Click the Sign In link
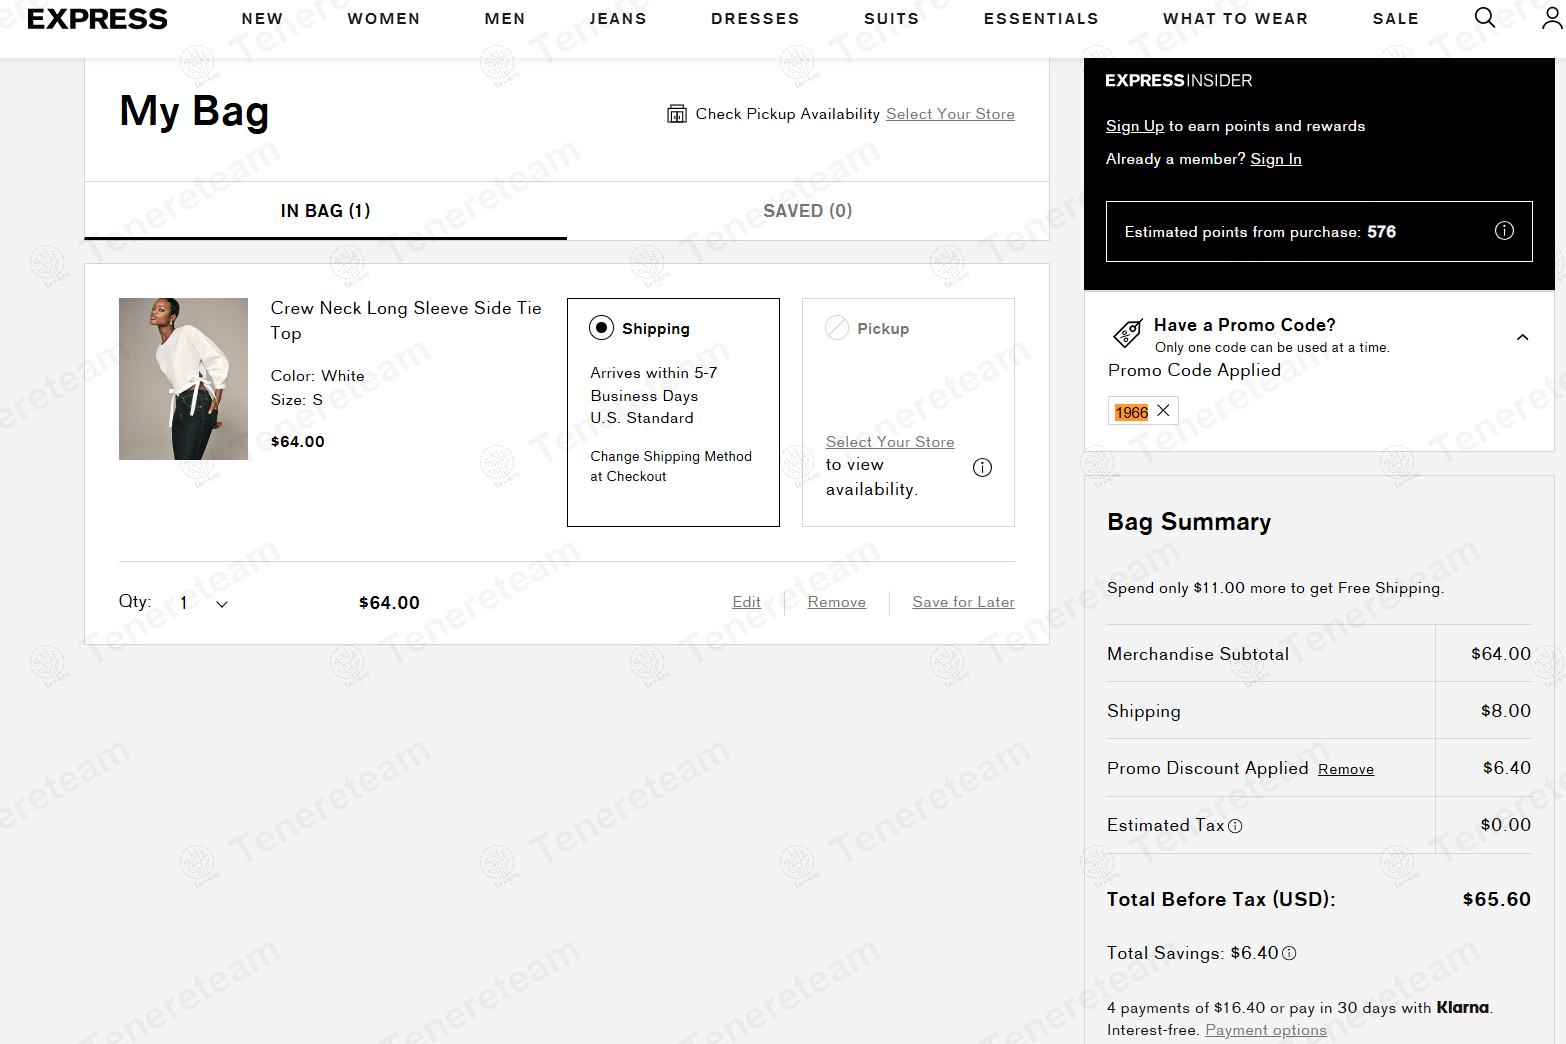This screenshot has width=1566, height=1044. tap(1275, 159)
